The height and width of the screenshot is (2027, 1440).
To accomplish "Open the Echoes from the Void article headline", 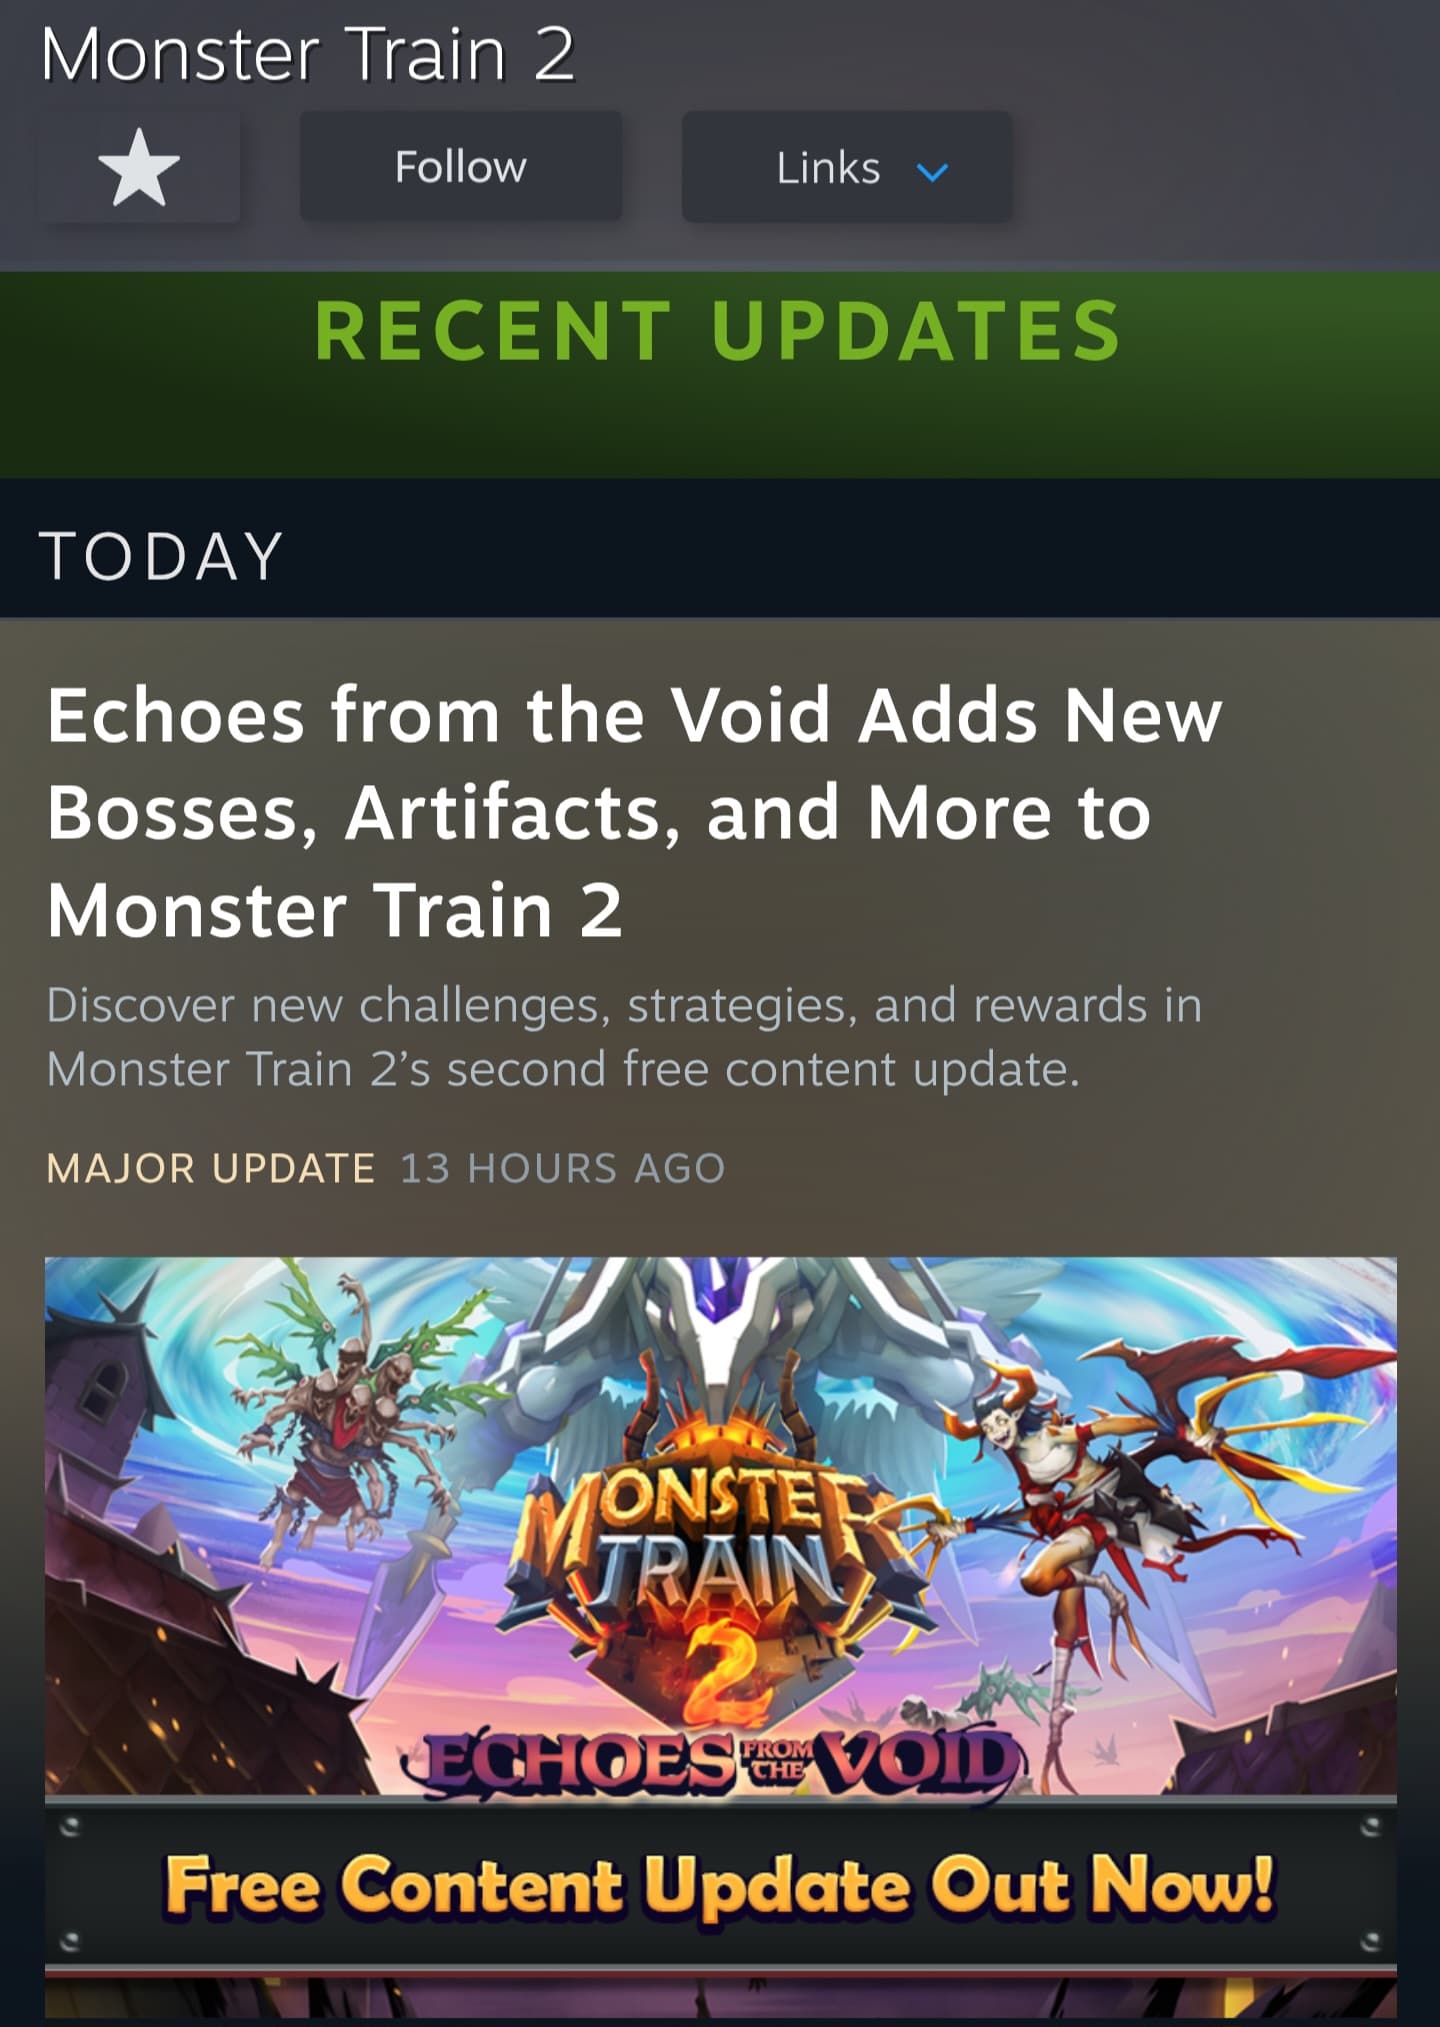I will [634, 812].
